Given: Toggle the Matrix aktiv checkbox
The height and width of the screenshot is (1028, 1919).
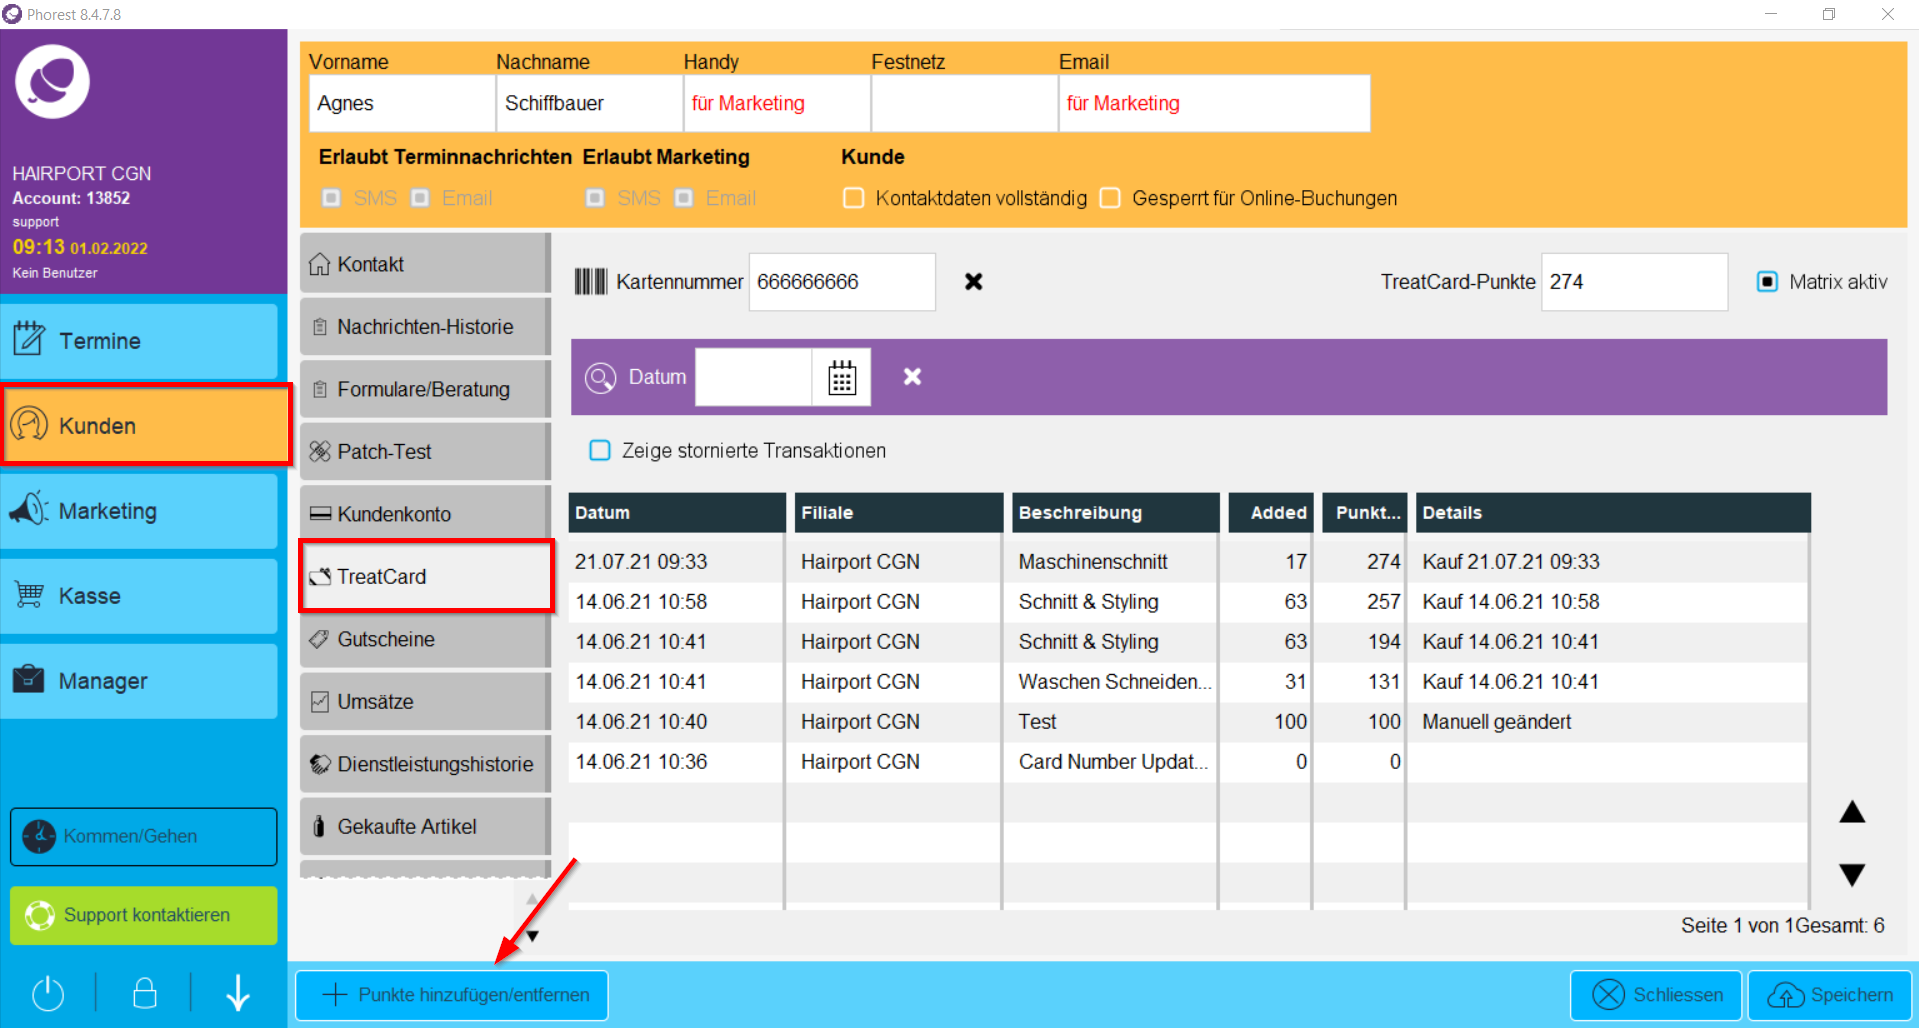Looking at the screenshot, I should click(1767, 282).
